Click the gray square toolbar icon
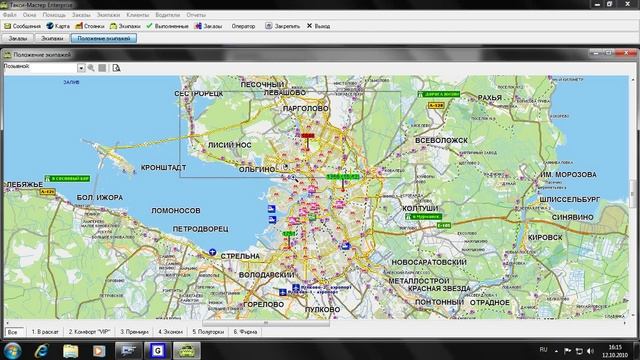 click(102, 68)
